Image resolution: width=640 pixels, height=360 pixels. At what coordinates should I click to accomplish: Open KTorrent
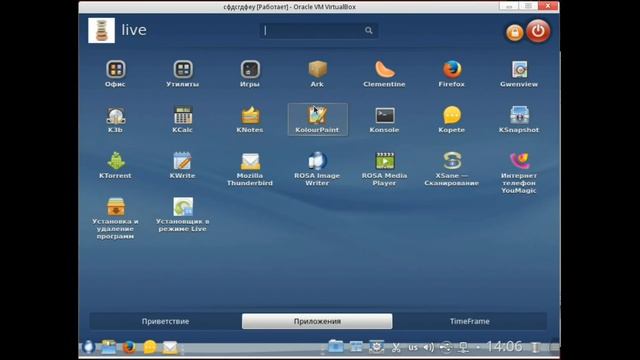(x=116, y=165)
